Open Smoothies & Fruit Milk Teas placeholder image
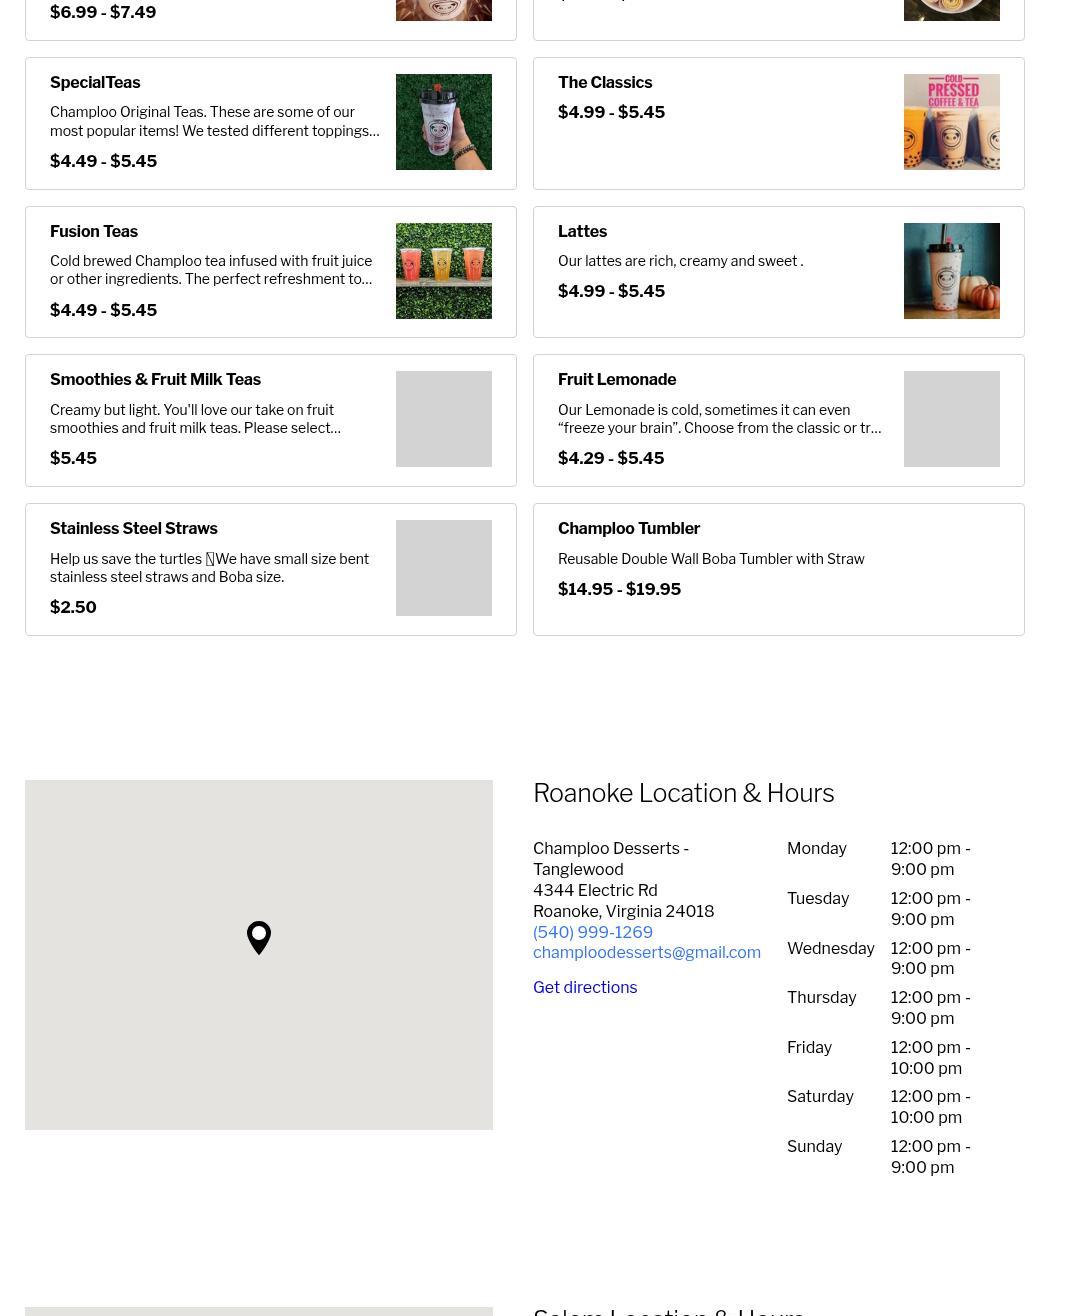The height and width of the screenshot is (1316, 1070). pos(443,419)
